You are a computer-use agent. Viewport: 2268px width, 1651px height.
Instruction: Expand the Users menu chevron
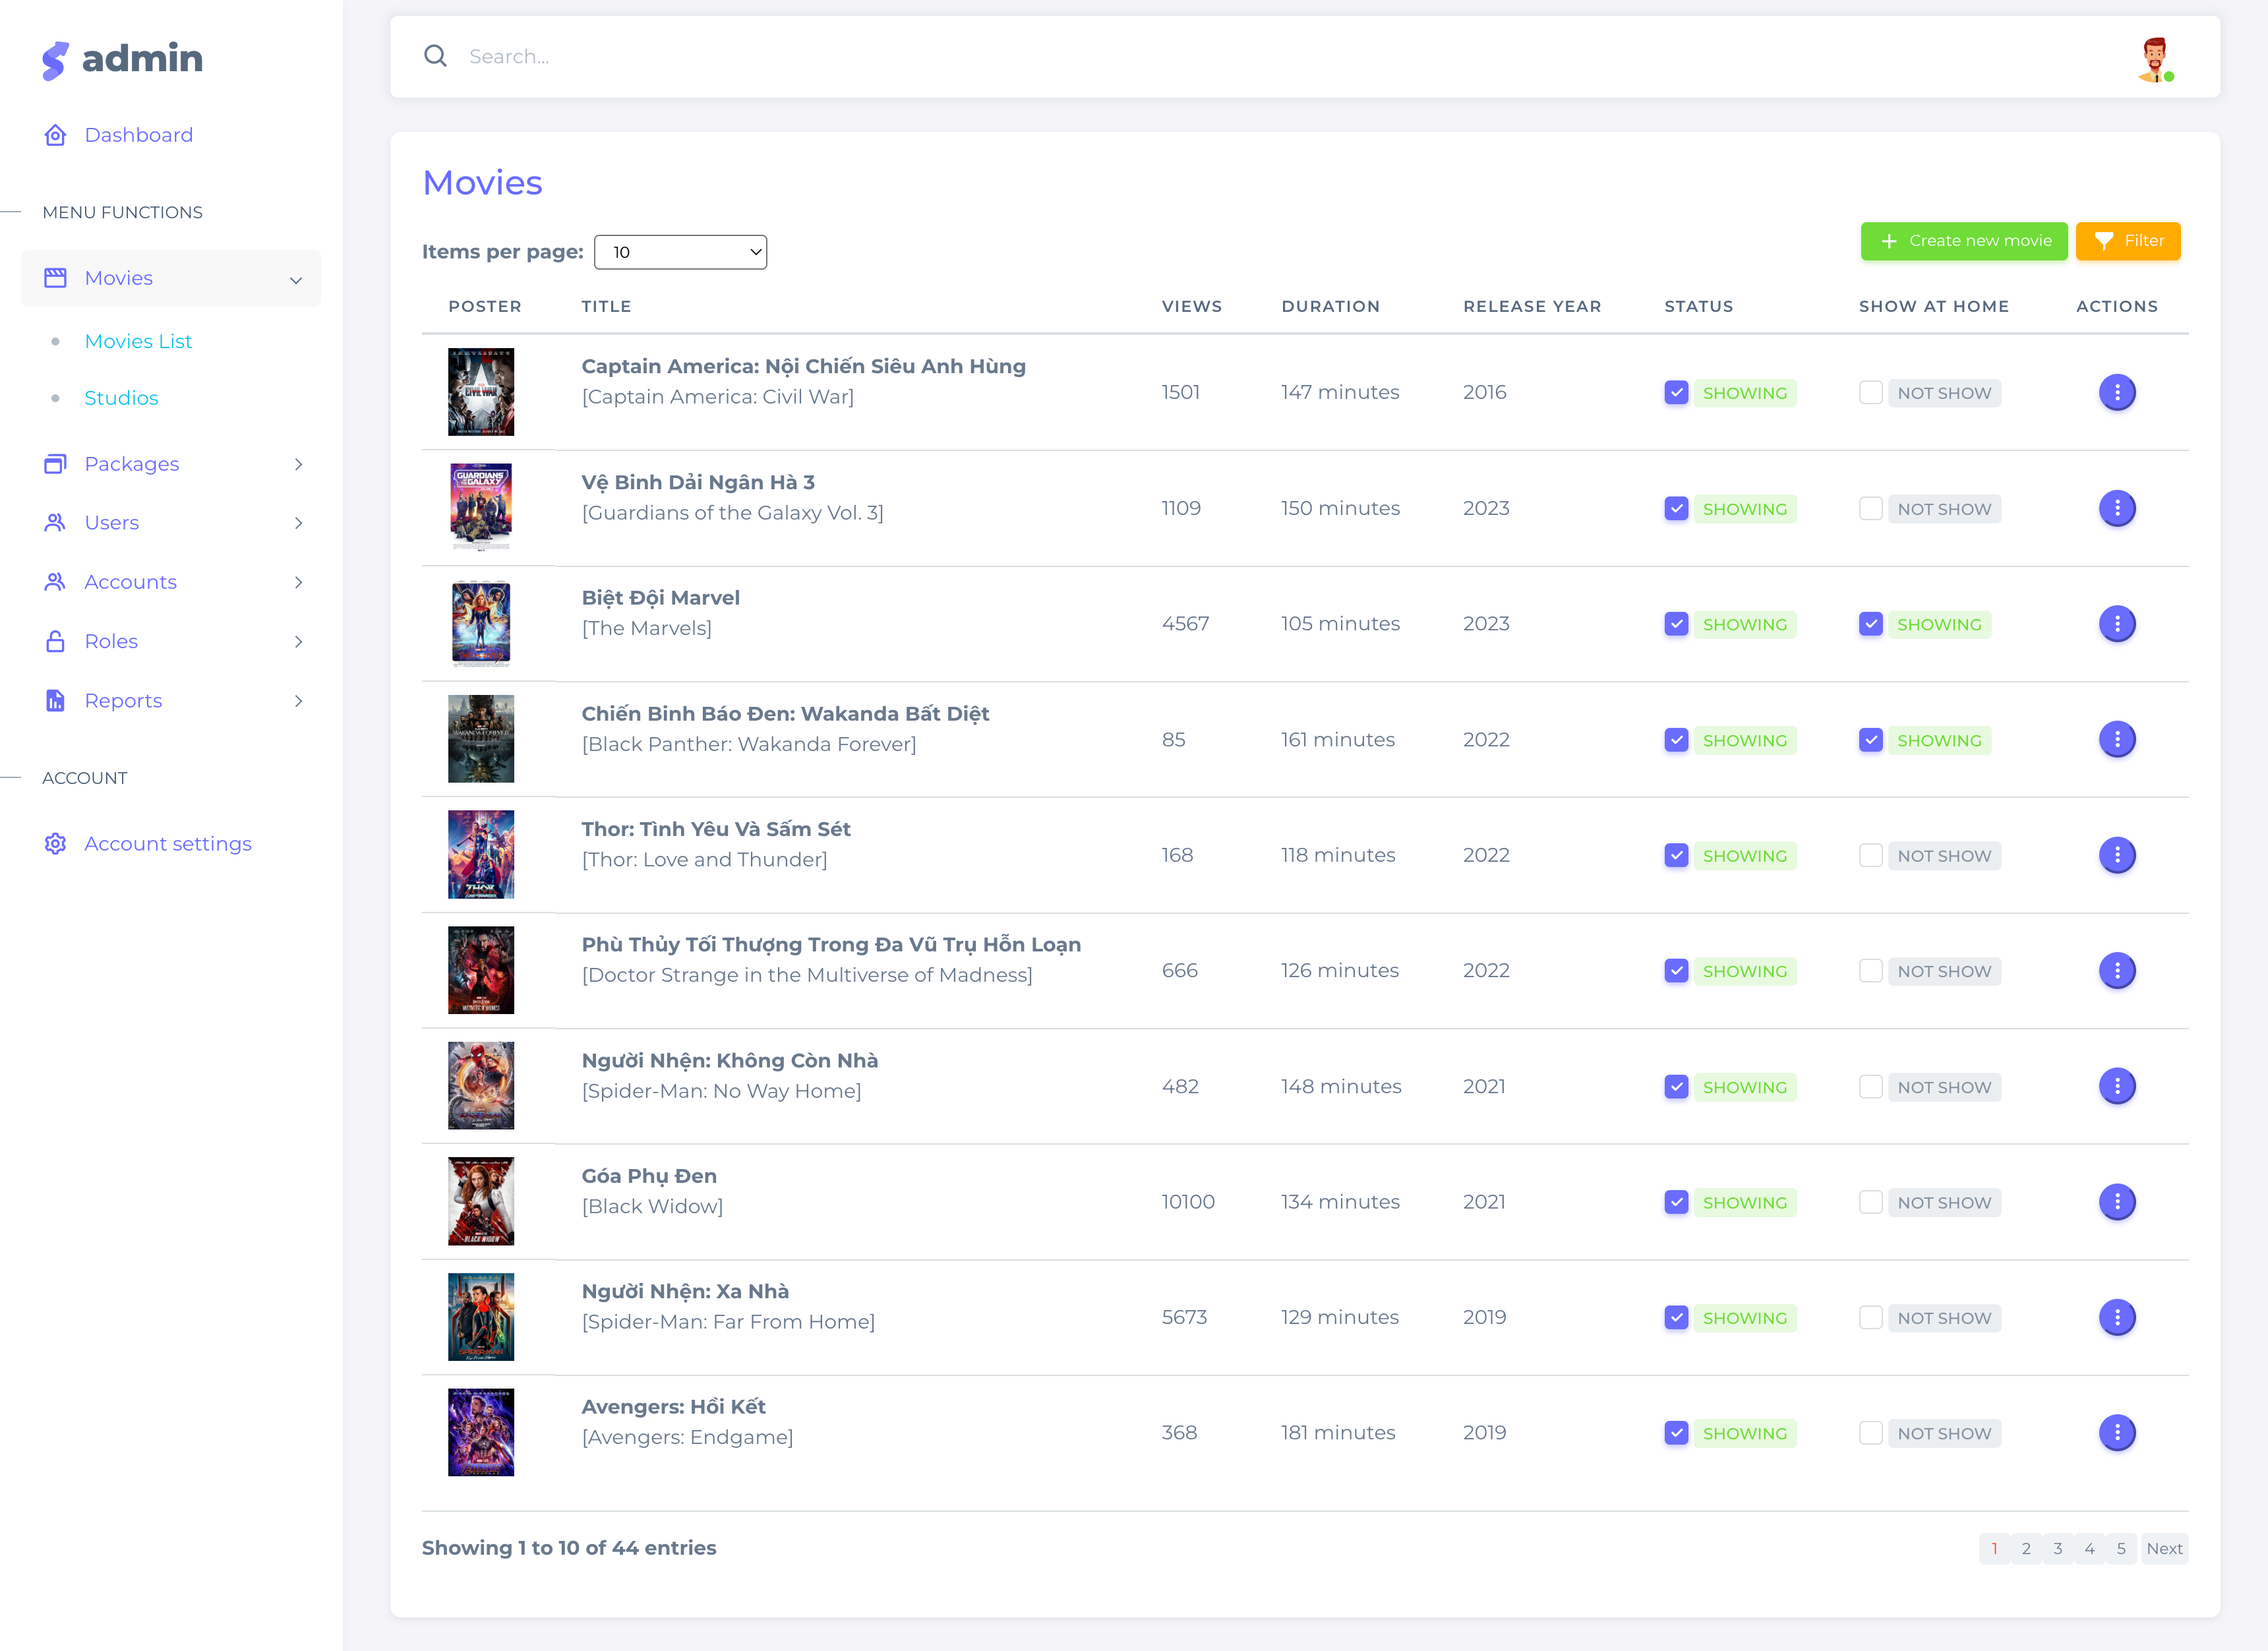click(x=298, y=523)
